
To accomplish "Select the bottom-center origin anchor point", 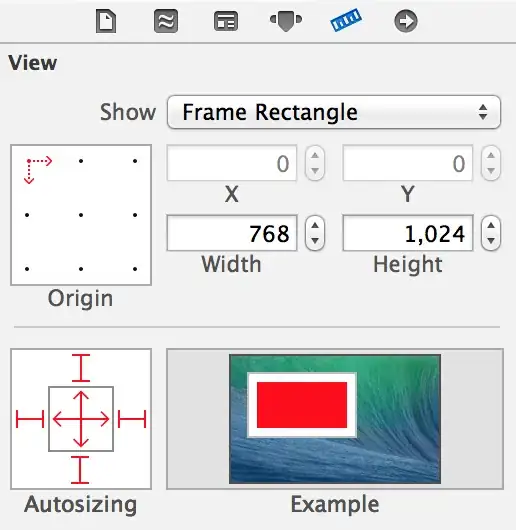I will click(x=81, y=269).
